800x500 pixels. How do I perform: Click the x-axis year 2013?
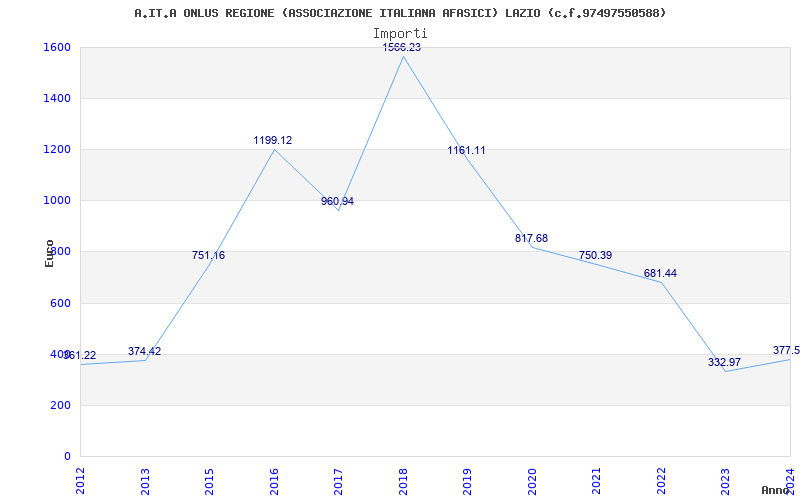(x=145, y=481)
